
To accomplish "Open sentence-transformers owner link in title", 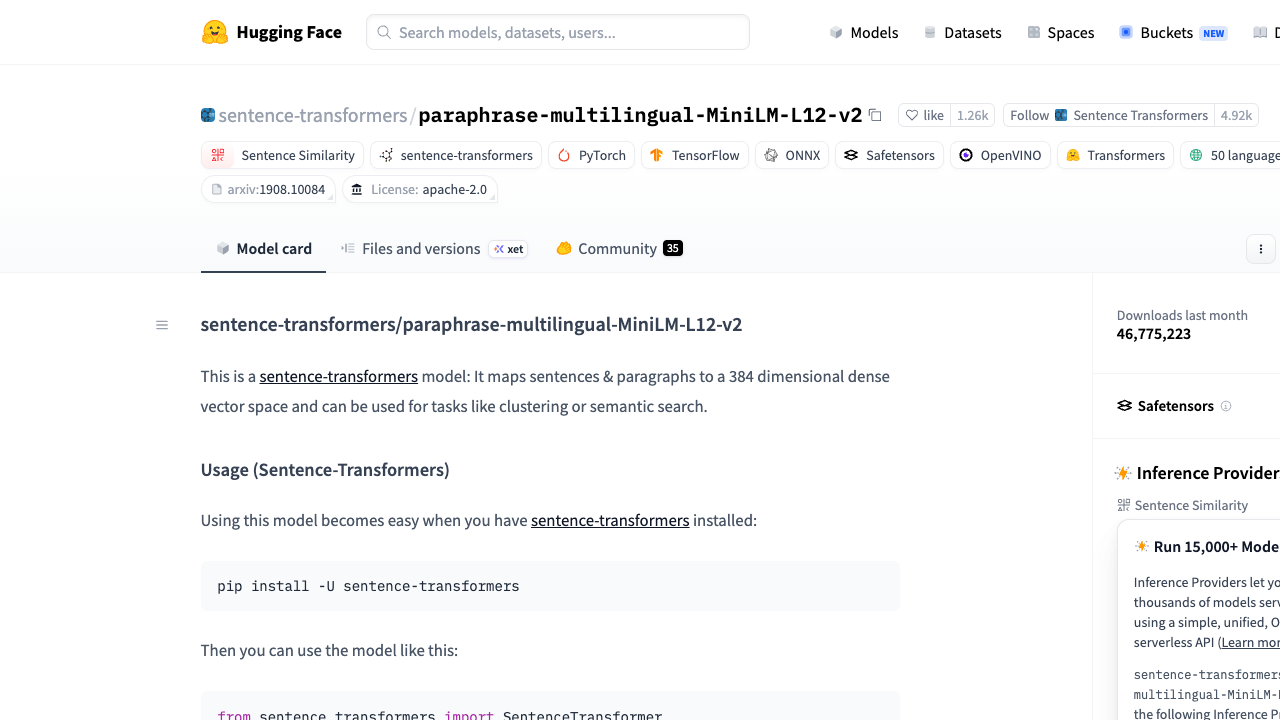I will point(313,115).
